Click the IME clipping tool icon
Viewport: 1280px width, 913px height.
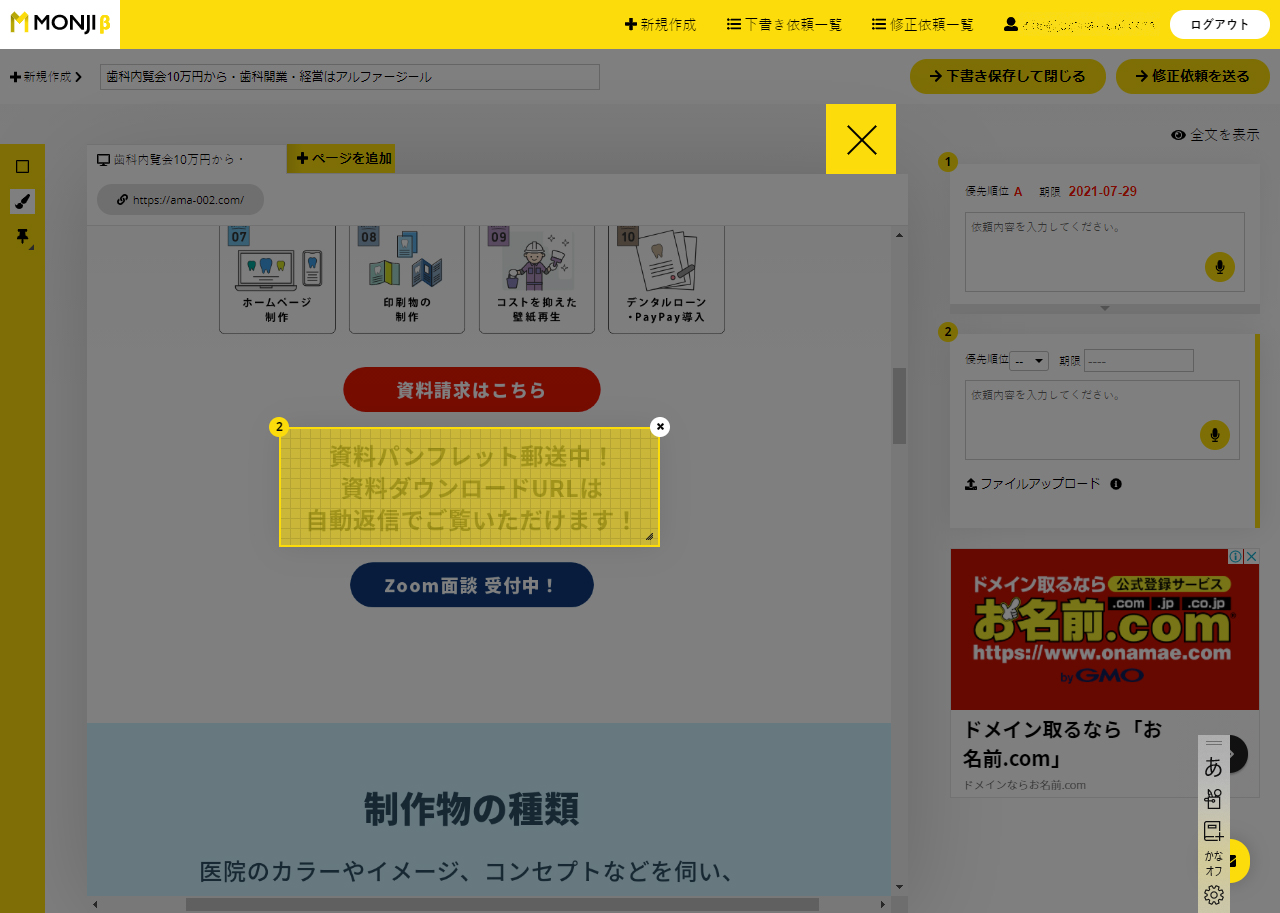click(x=1213, y=798)
